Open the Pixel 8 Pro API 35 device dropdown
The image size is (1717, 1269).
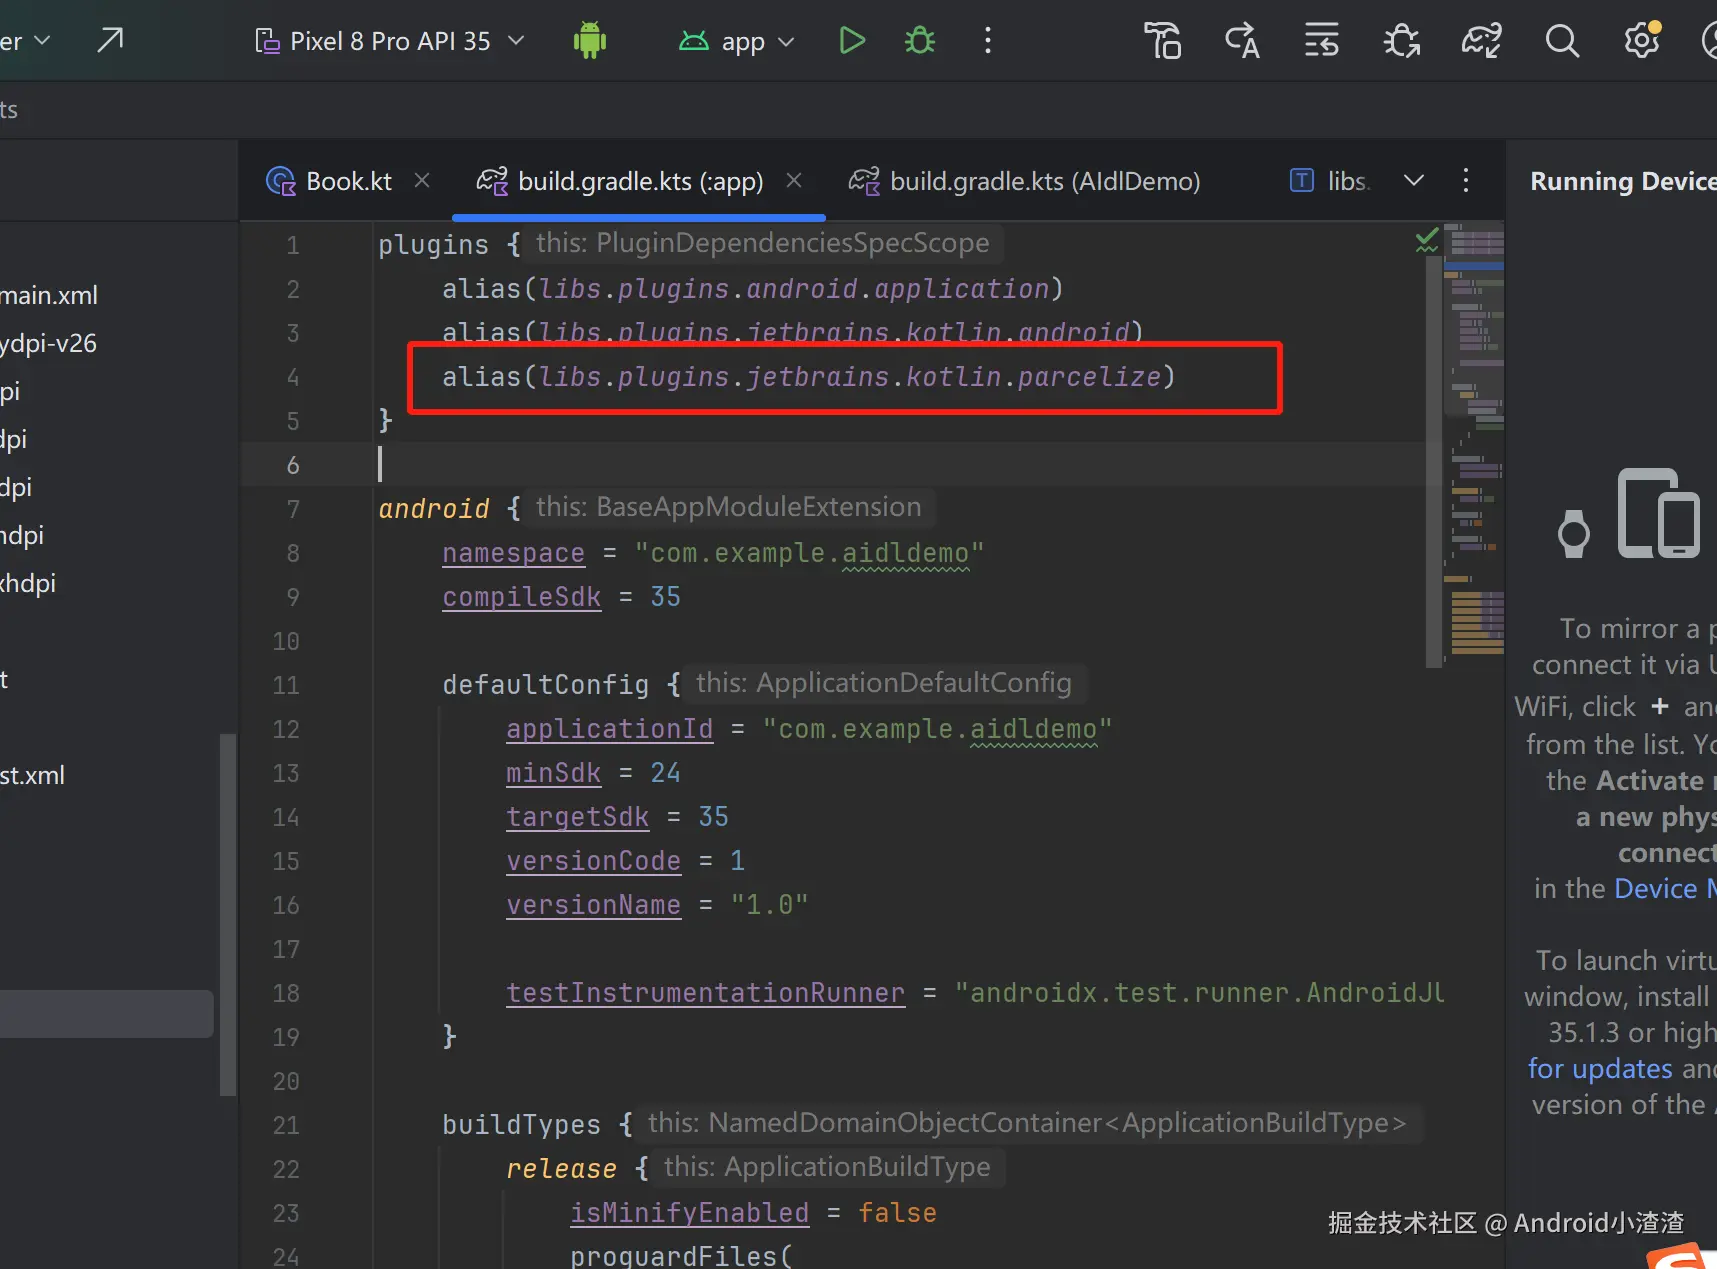(390, 41)
